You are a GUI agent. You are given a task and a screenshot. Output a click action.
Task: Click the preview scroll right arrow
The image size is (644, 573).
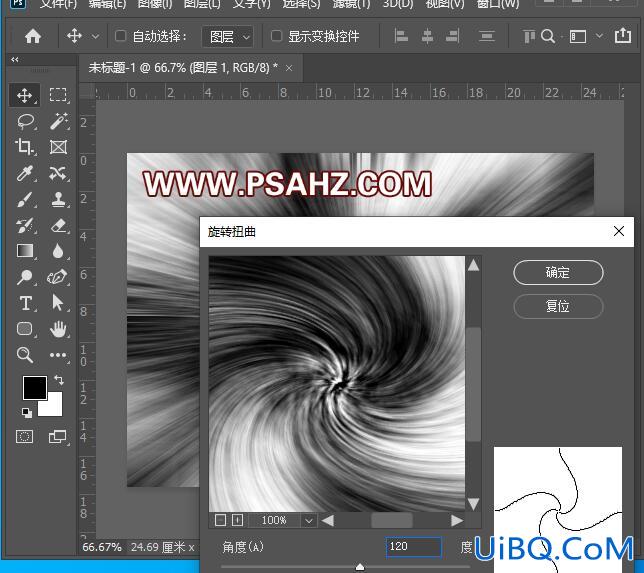coord(457,520)
